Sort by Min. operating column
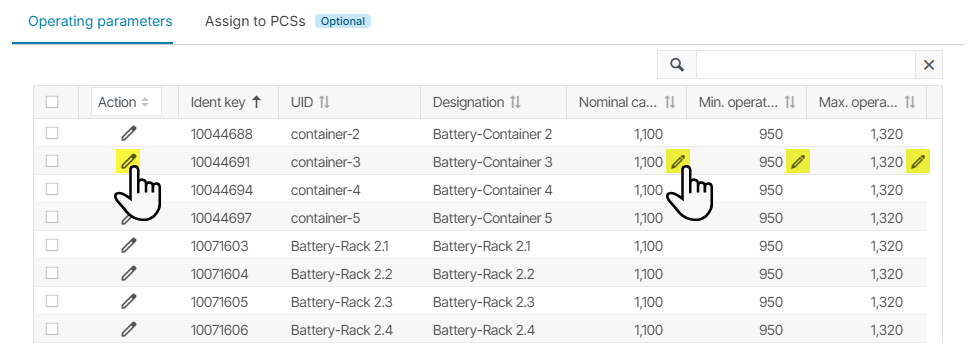Screen dimensions: 974x361 click(790, 103)
